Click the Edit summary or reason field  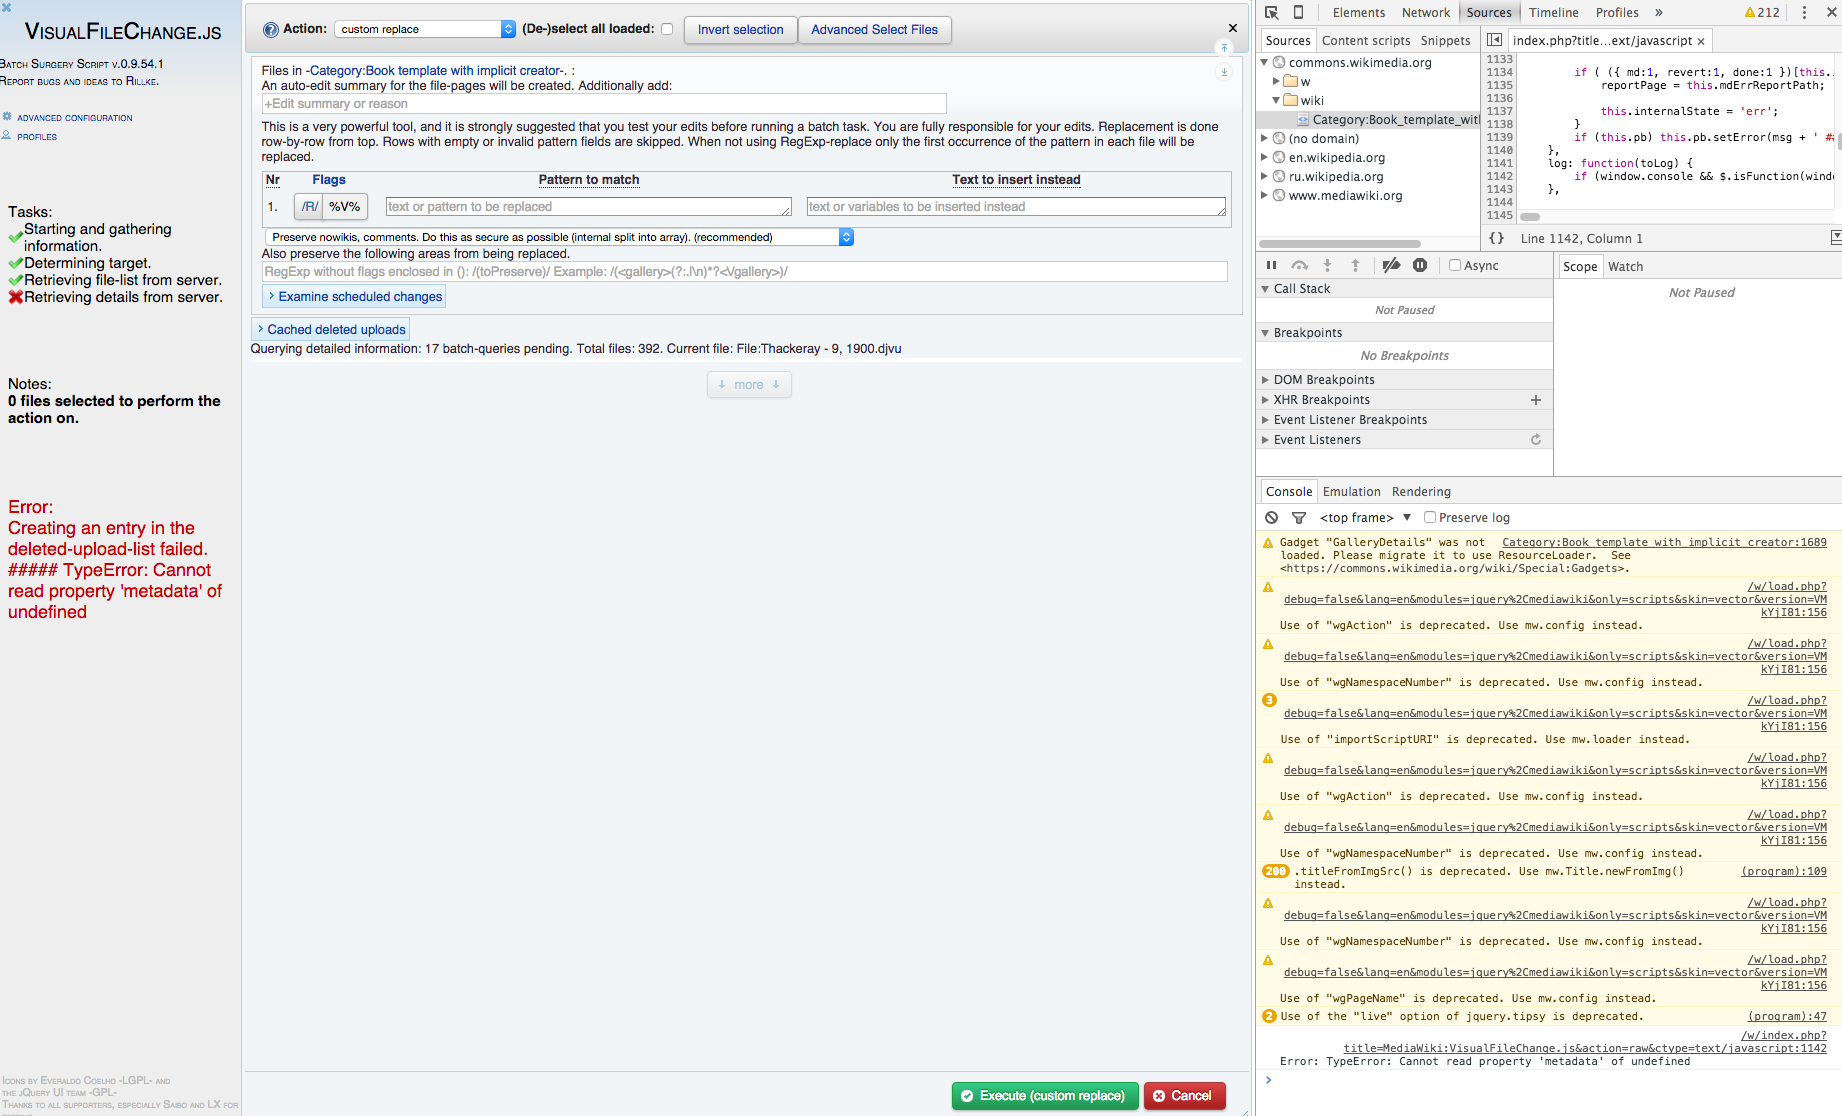pos(604,104)
